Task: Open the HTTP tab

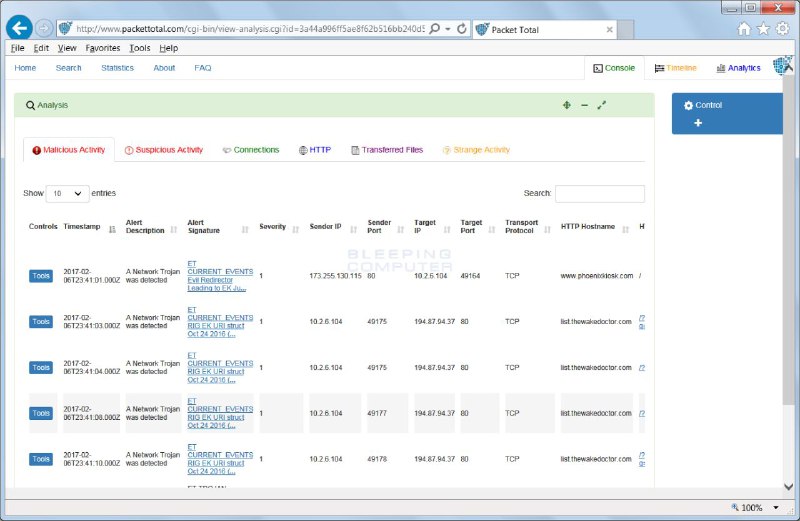Action: (315, 150)
